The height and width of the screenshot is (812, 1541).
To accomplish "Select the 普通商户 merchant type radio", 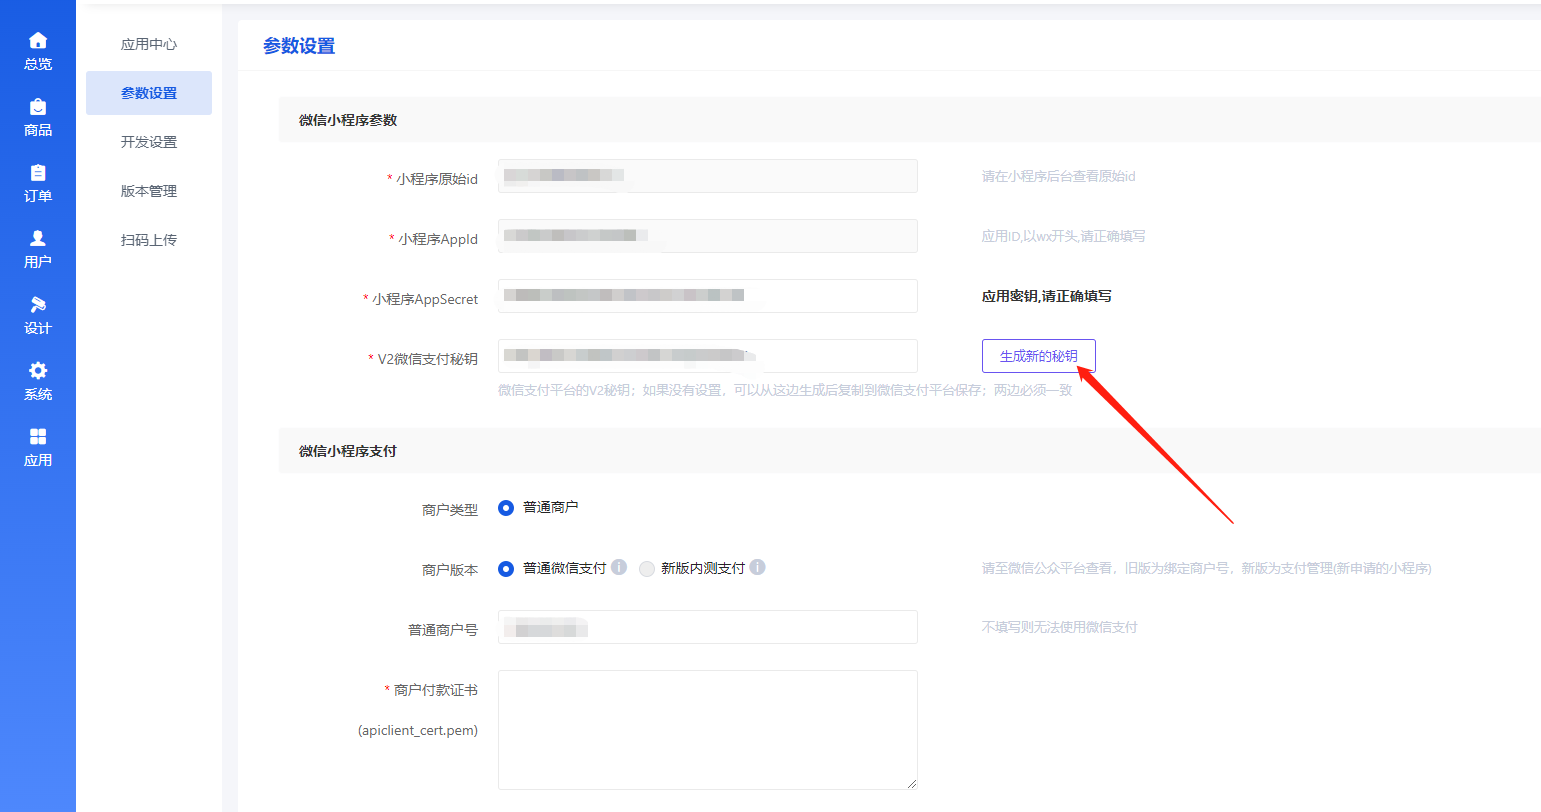I will tap(506, 508).
